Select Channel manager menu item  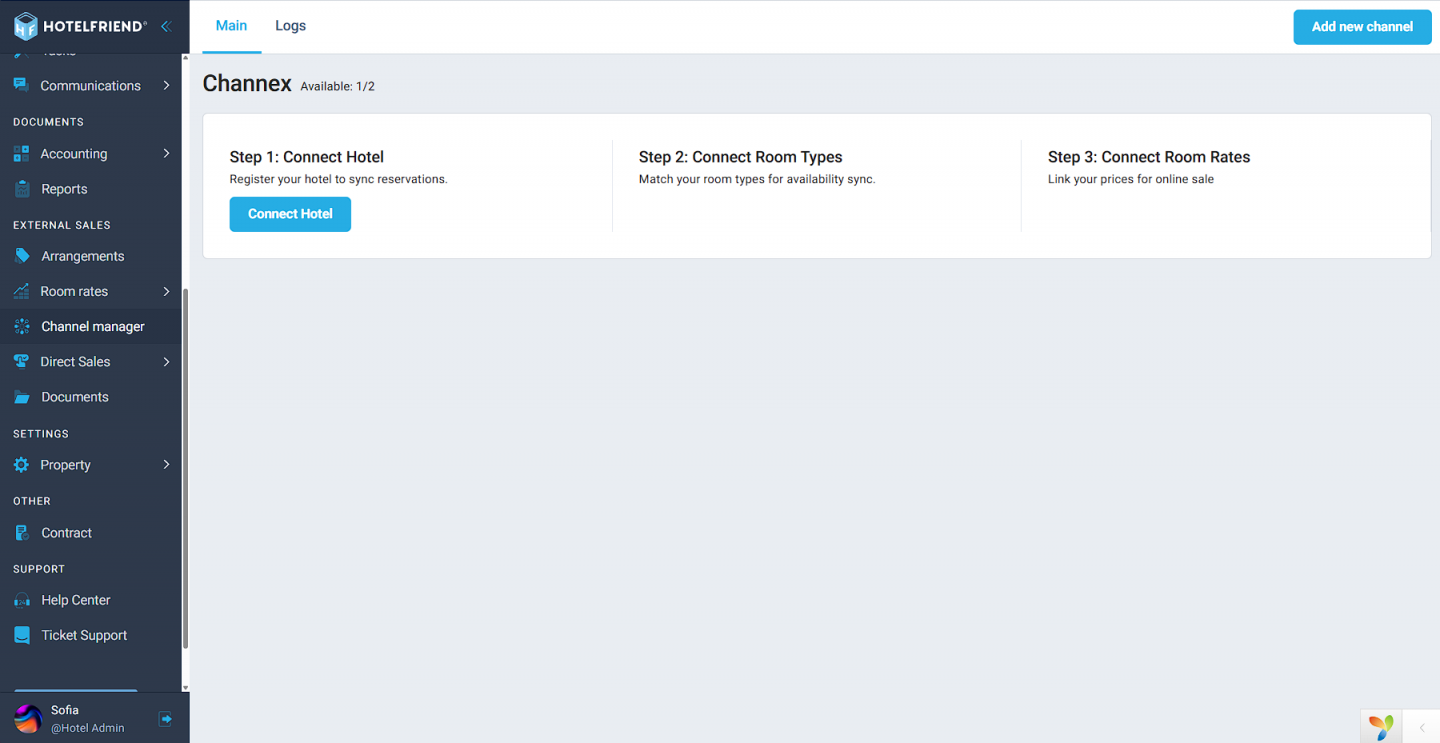tap(91, 326)
